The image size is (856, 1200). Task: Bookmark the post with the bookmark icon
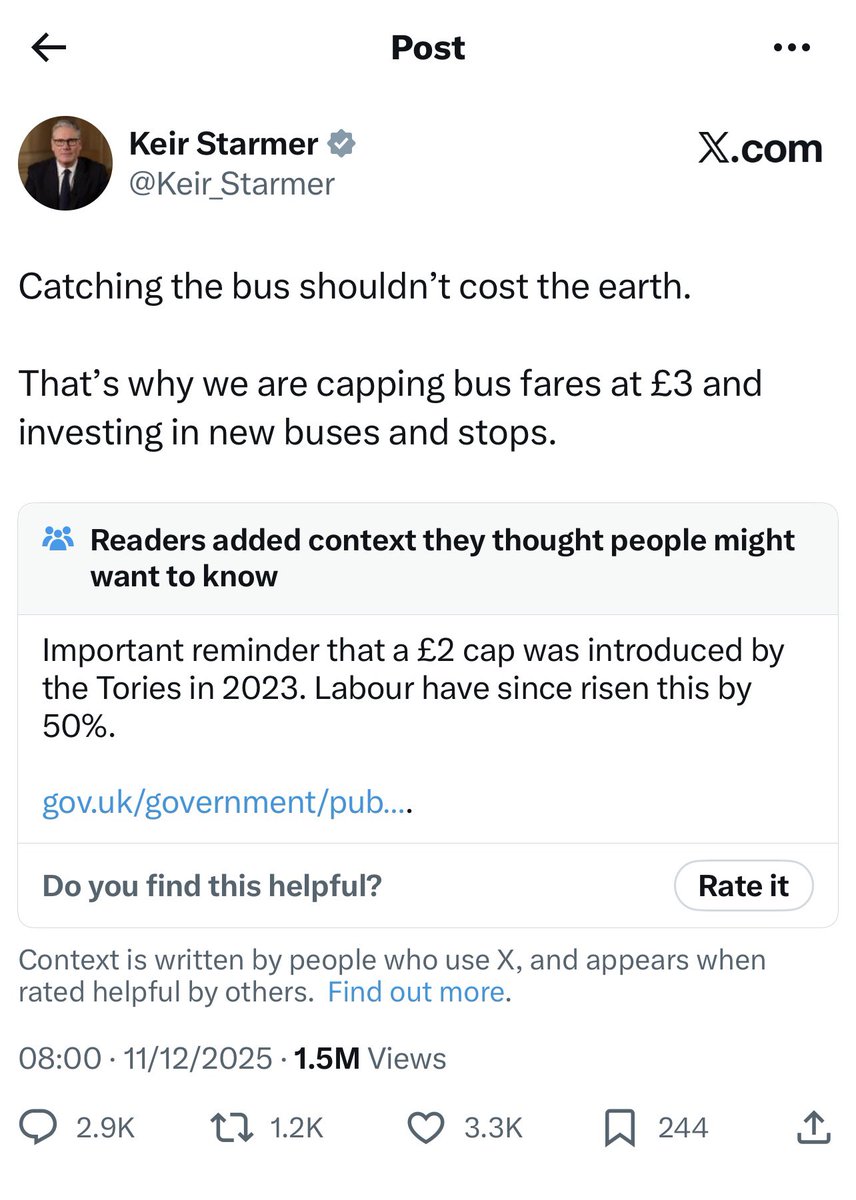[620, 1128]
